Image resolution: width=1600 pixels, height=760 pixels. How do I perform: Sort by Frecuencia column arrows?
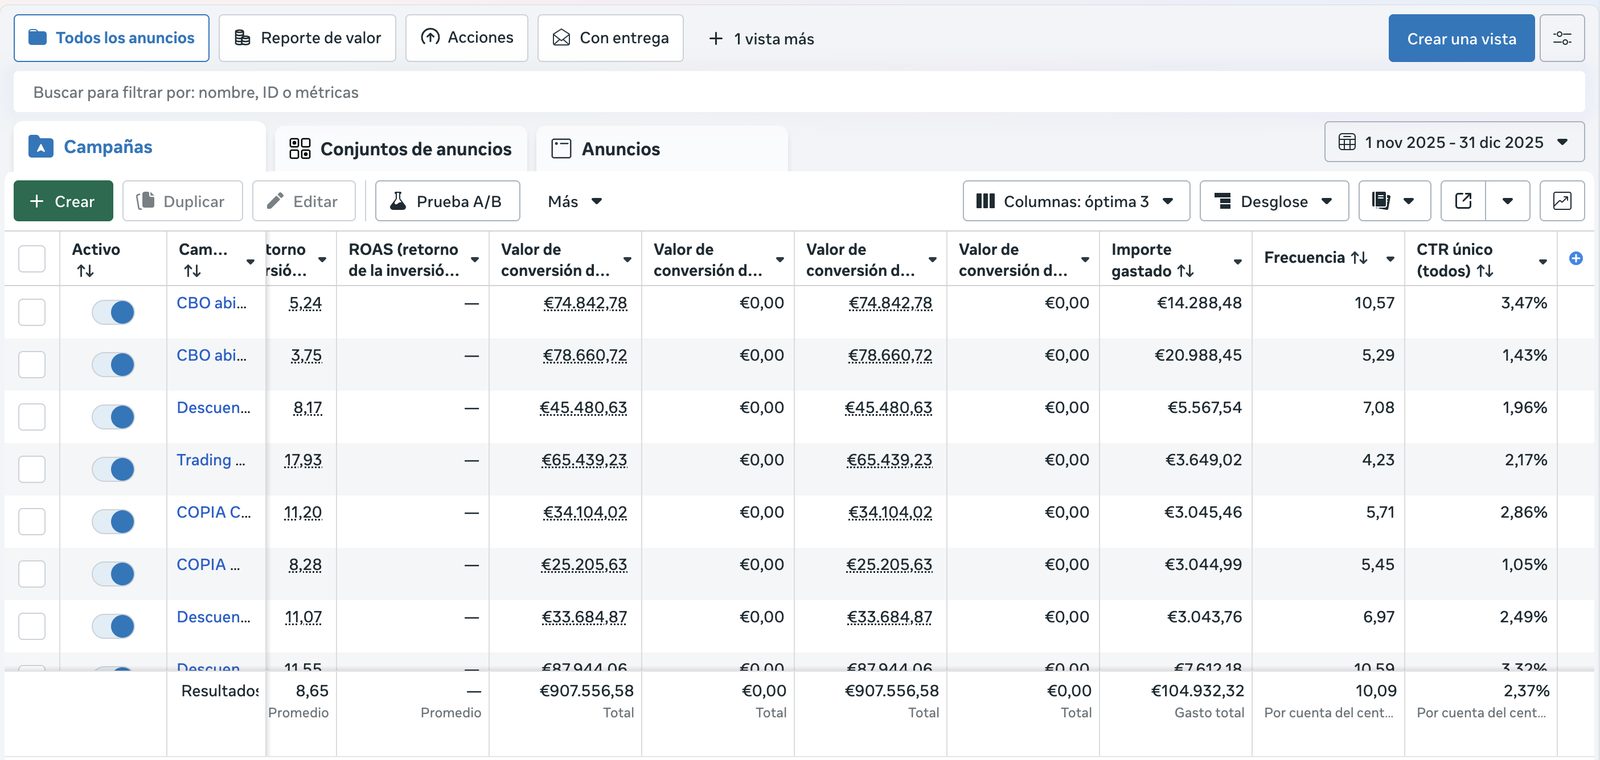point(1359,258)
